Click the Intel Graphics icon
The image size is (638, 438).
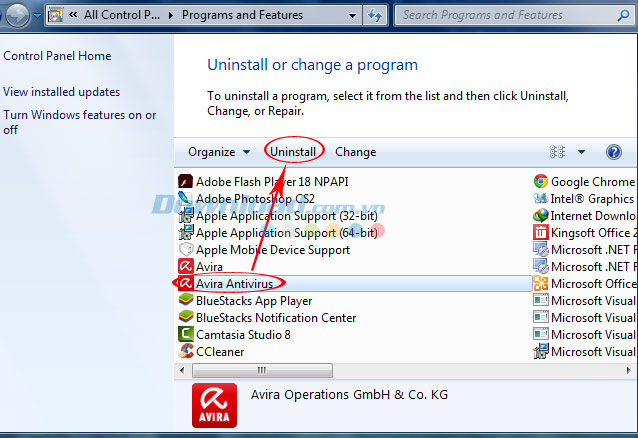click(x=541, y=198)
